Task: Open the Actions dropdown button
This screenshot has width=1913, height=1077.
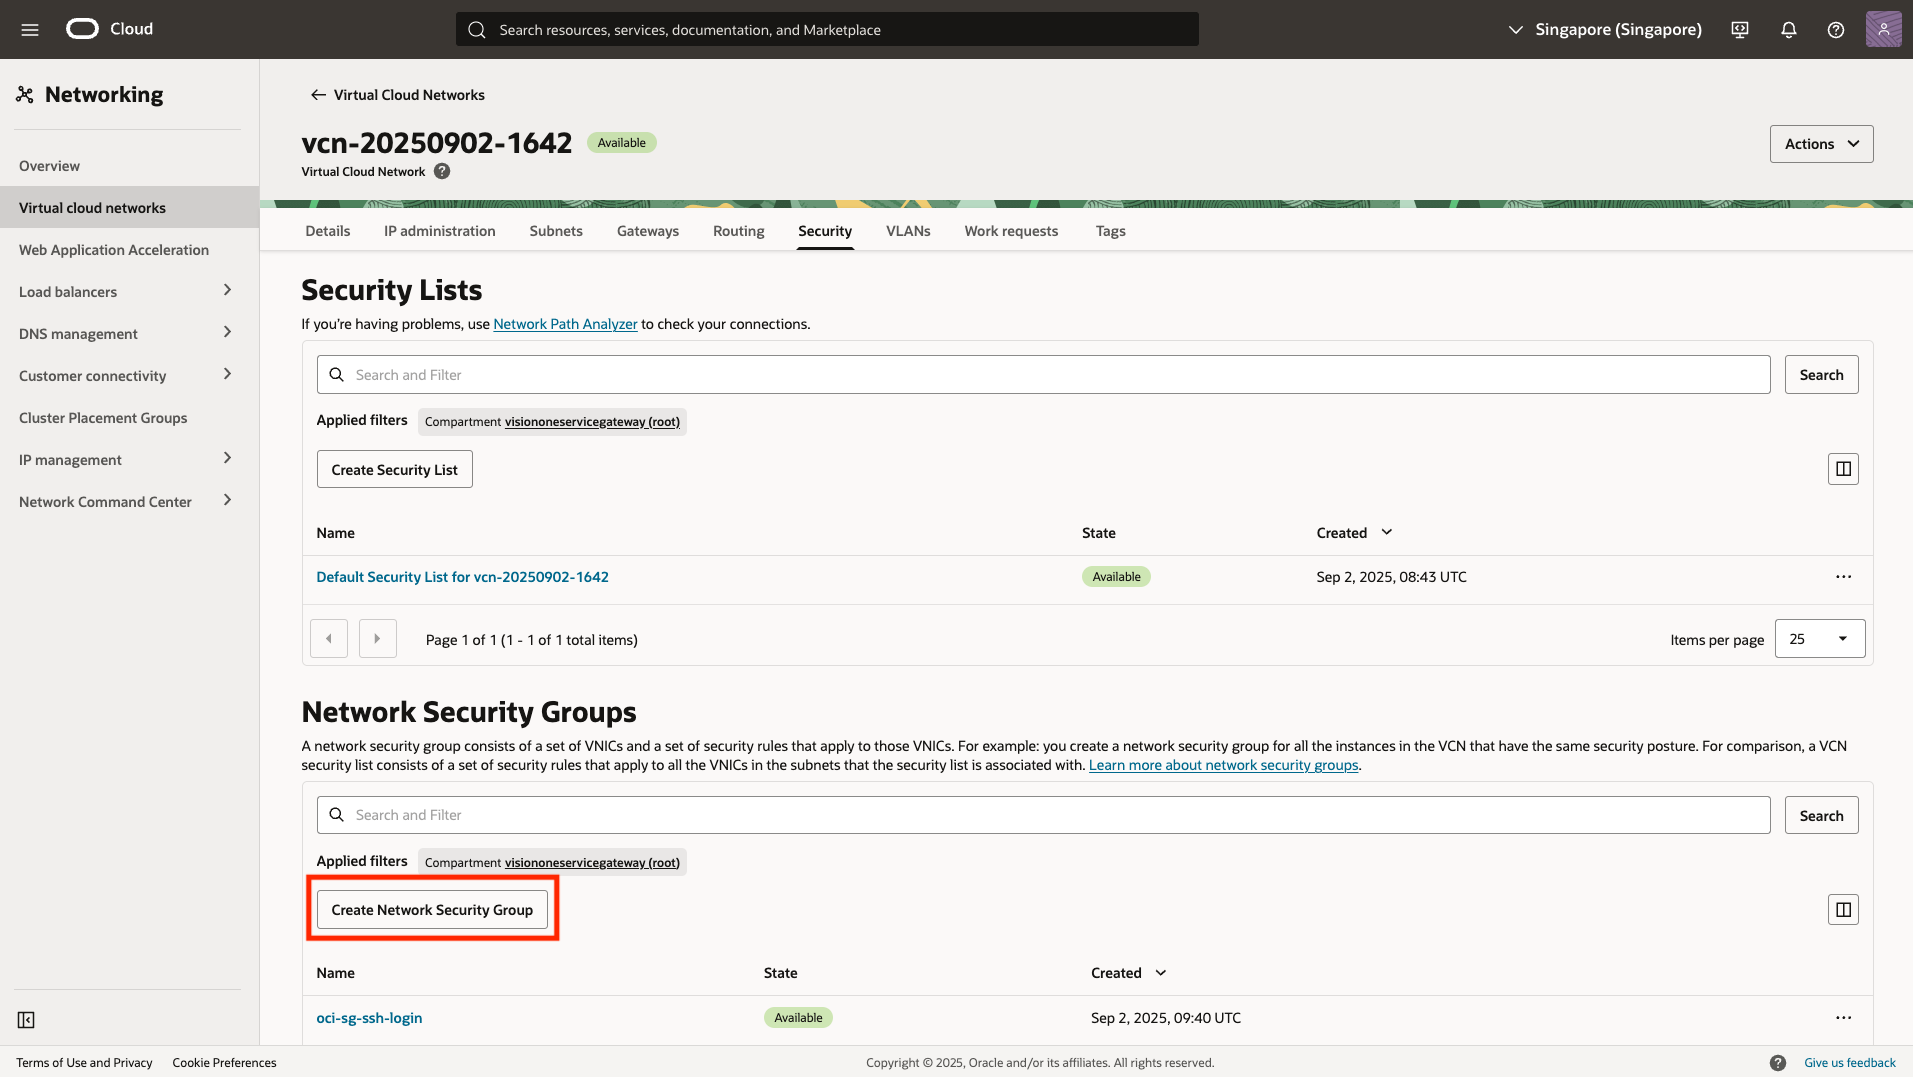Action: [x=1820, y=144]
